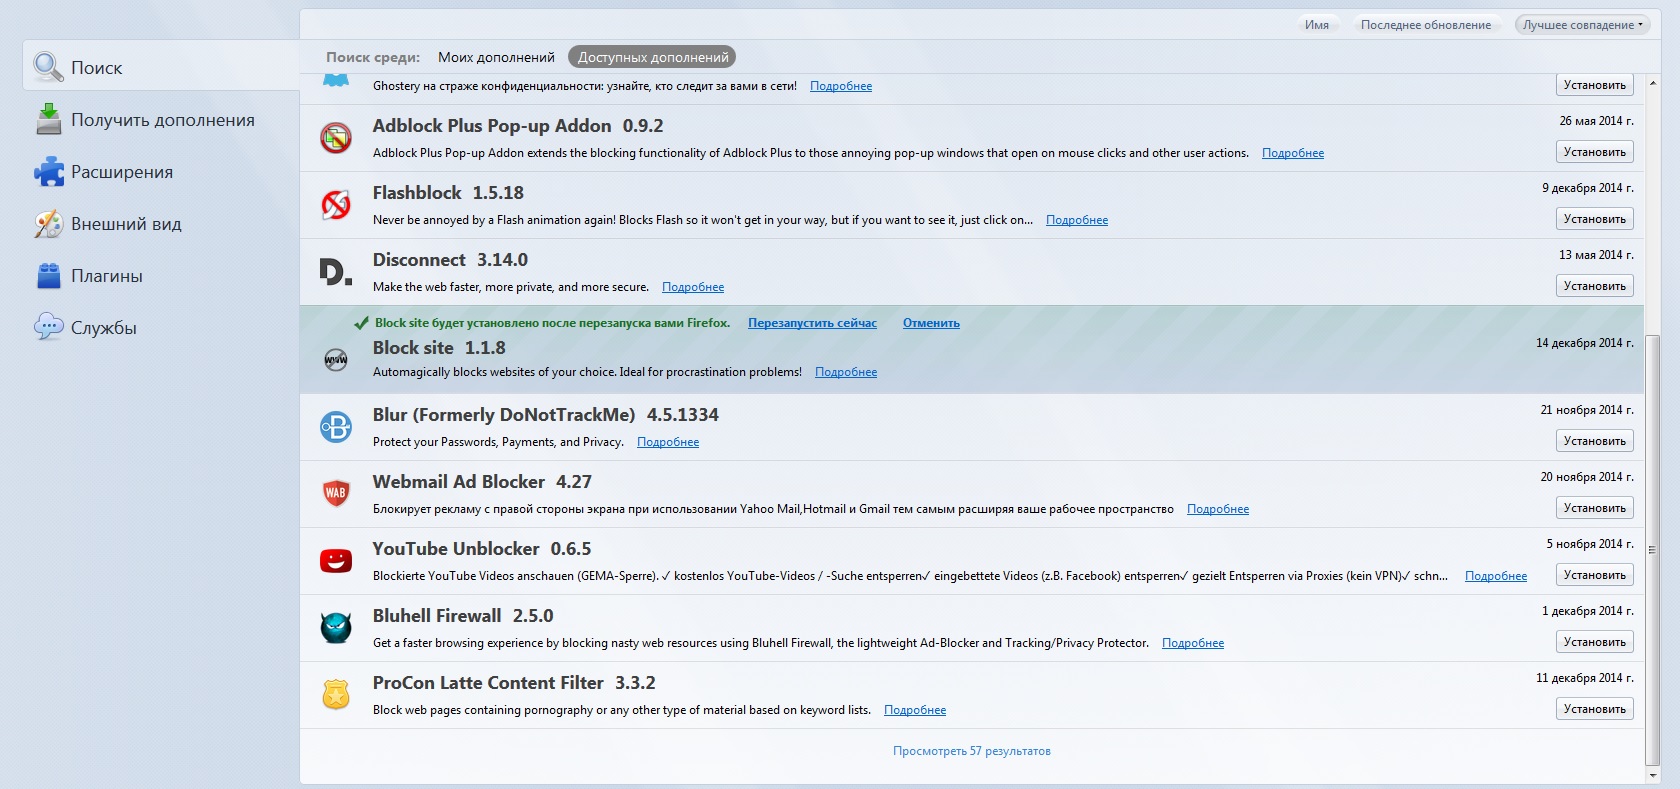1680x789 pixels.
Task: Sort by Последнее обновление
Action: 1425,25
